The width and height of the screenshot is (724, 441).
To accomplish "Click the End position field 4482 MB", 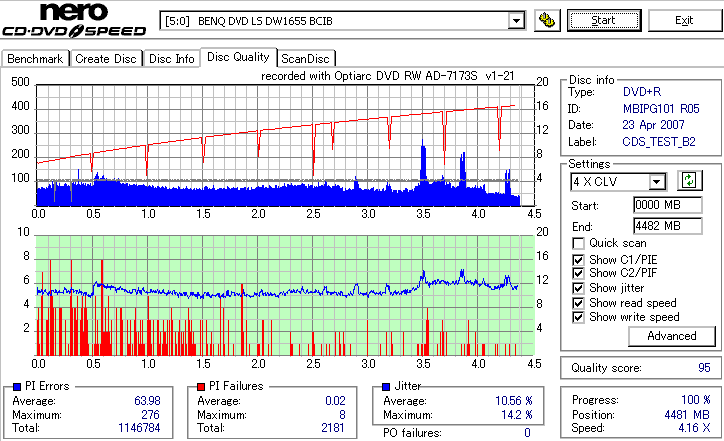I will click(668, 226).
